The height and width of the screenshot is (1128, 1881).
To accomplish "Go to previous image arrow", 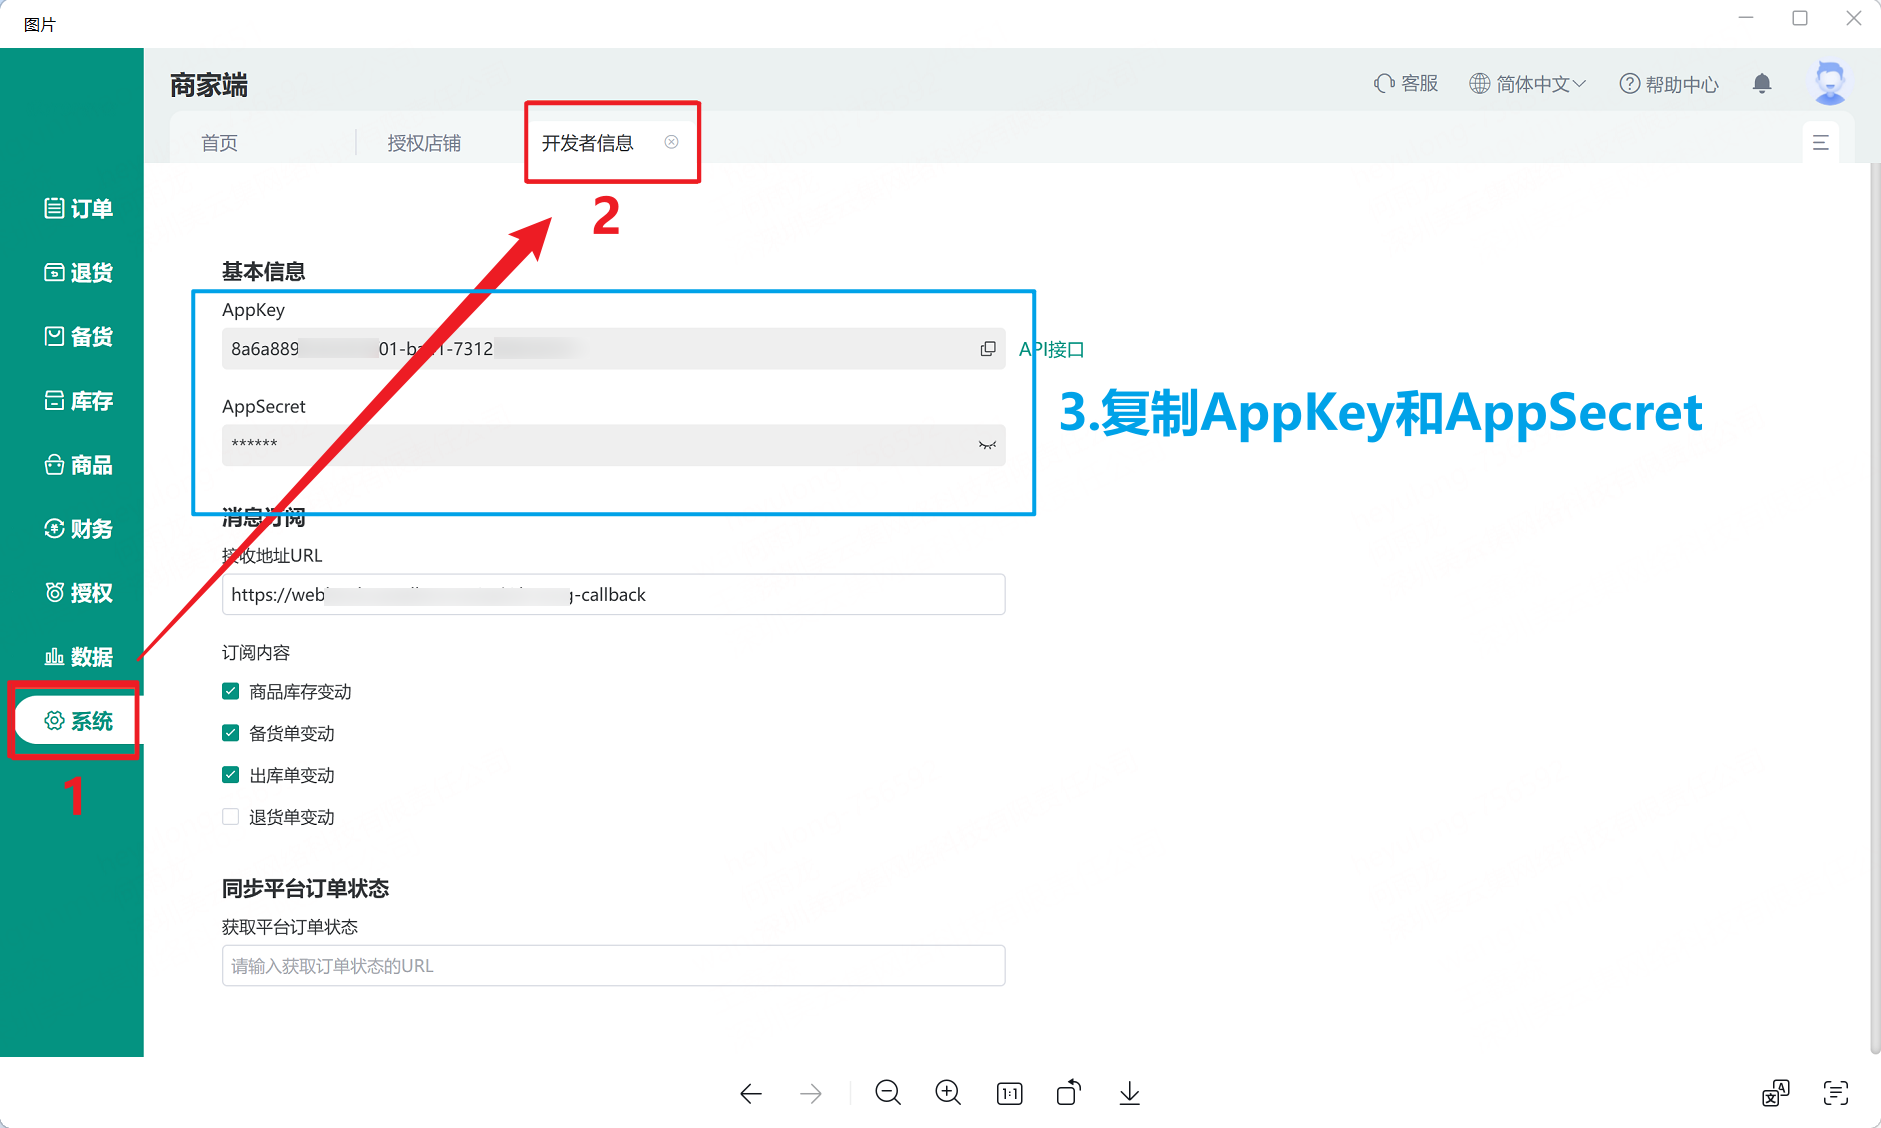I will point(751,1093).
